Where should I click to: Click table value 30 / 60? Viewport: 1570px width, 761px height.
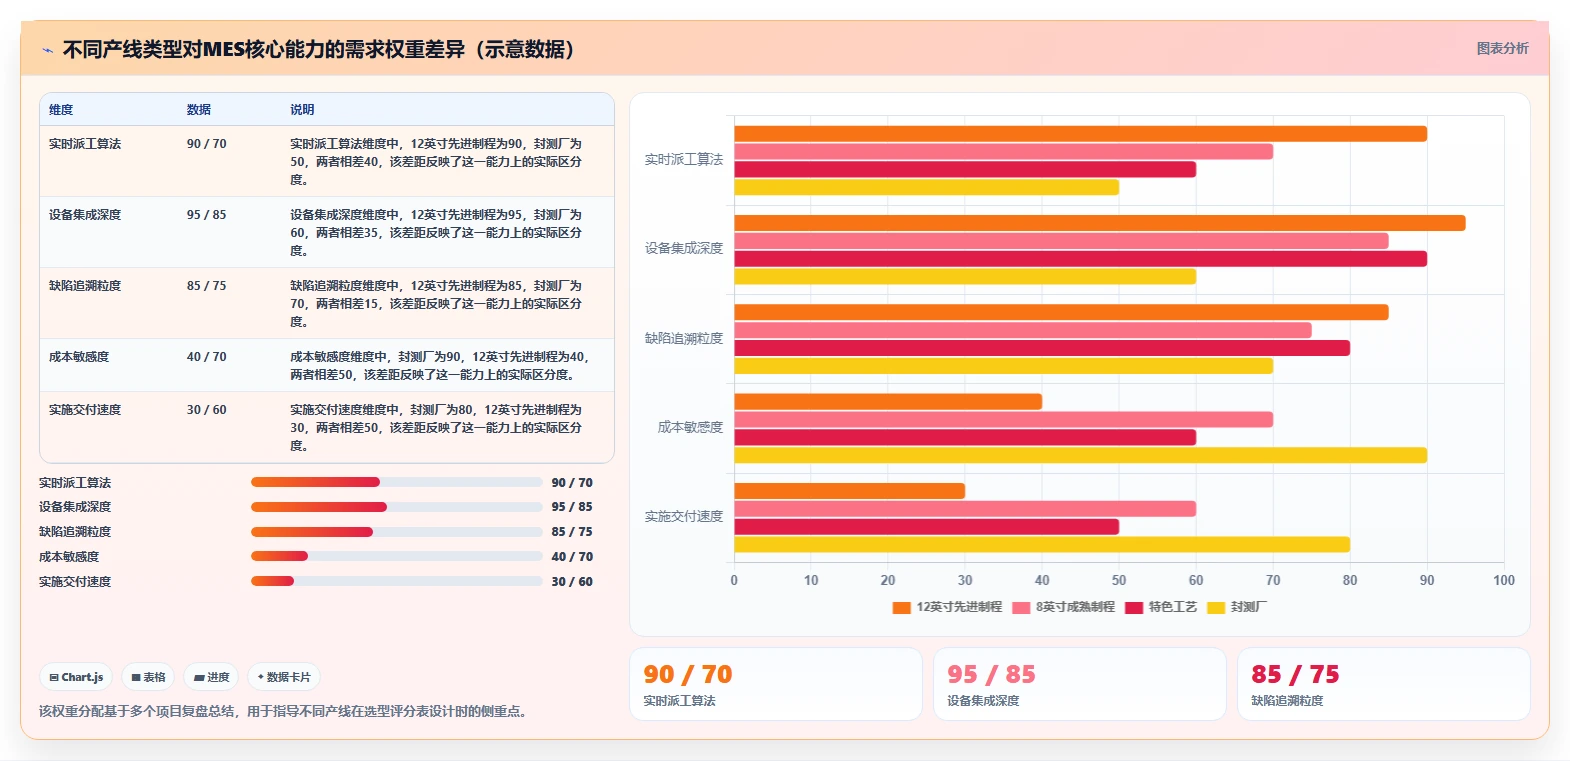click(x=206, y=410)
